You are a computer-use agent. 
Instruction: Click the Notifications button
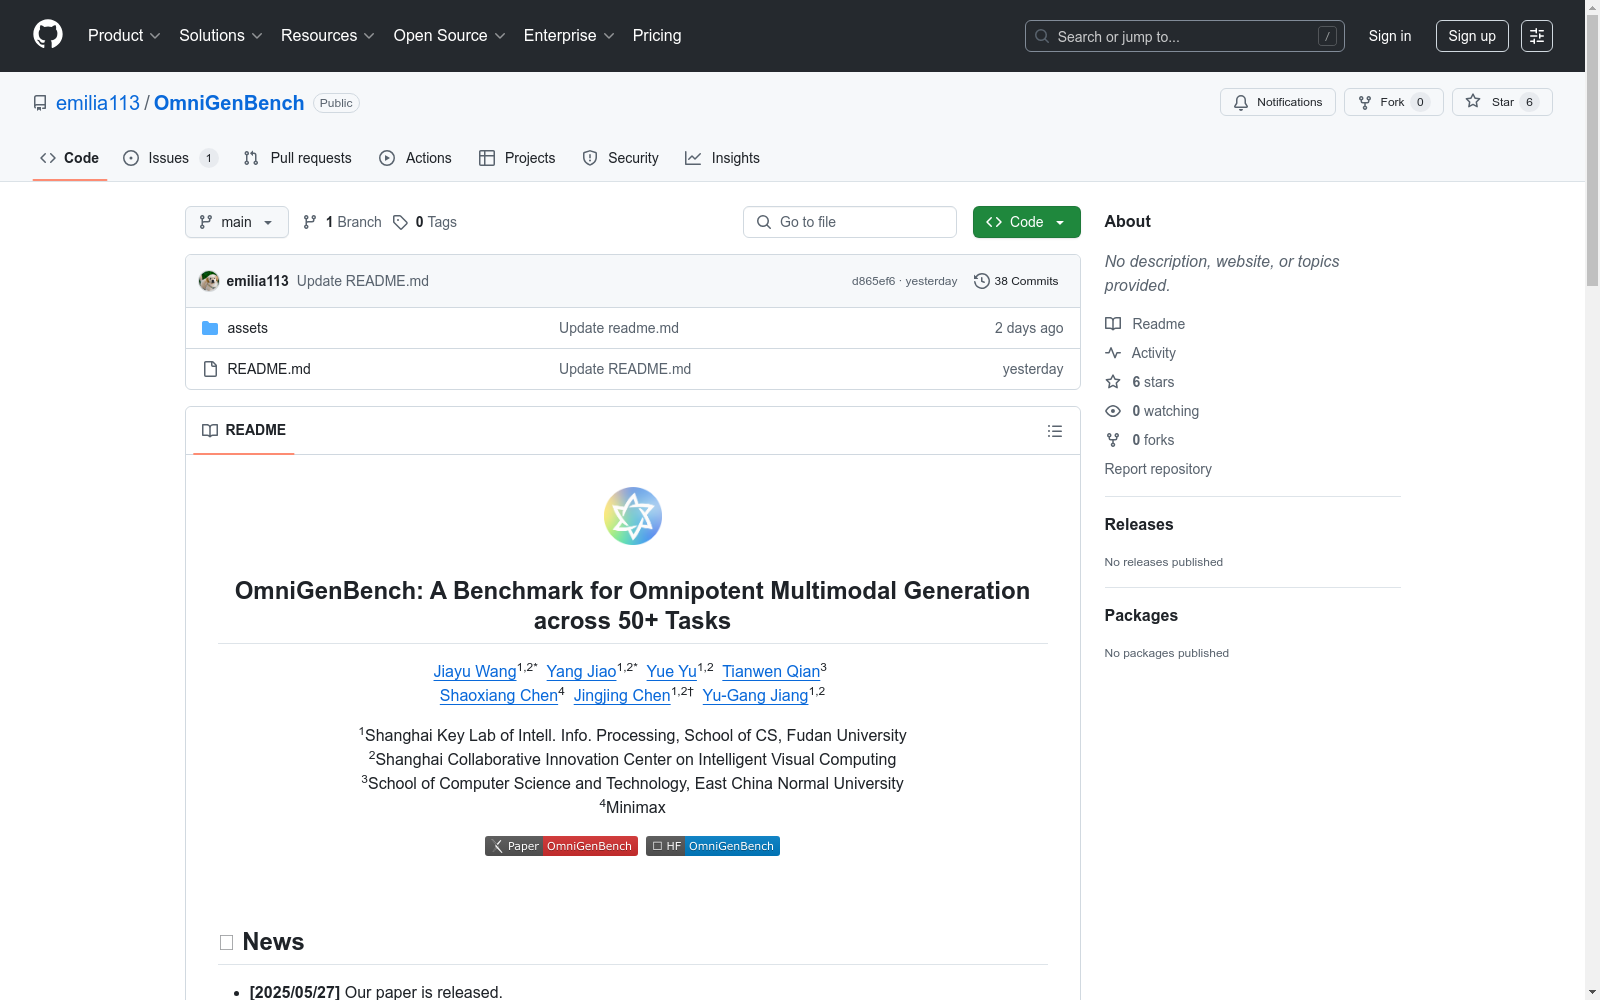click(x=1278, y=102)
